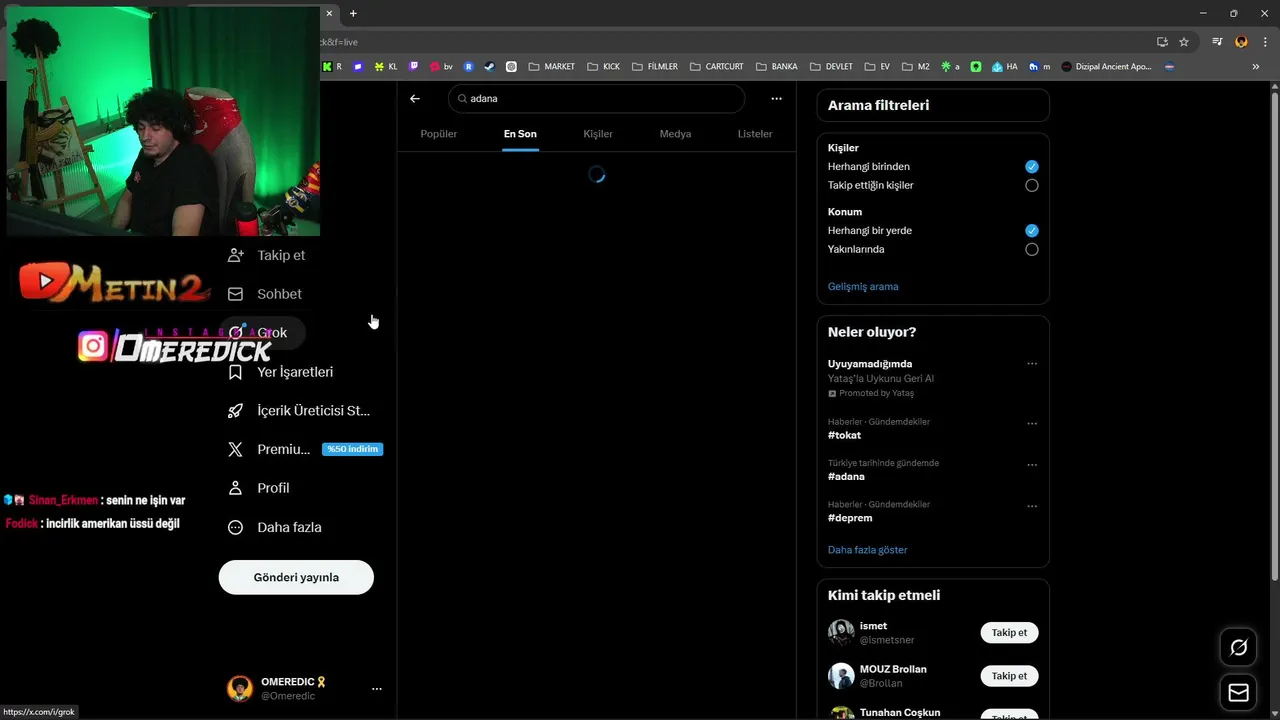Open the Uyuyamadığımda promoted trend
This screenshot has height=720, width=1280.
coord(870,364)
